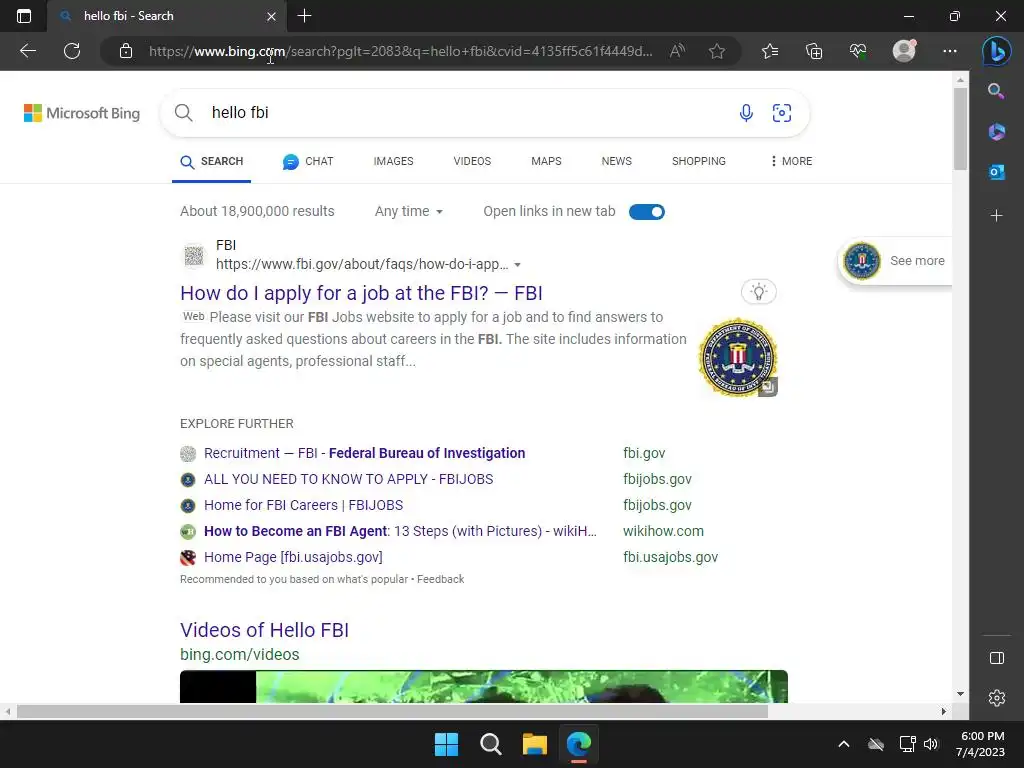Open Microsoft 365 sidebar icon
The height and width of the screenshot is (768, 1024).
[x=997, y=132]
